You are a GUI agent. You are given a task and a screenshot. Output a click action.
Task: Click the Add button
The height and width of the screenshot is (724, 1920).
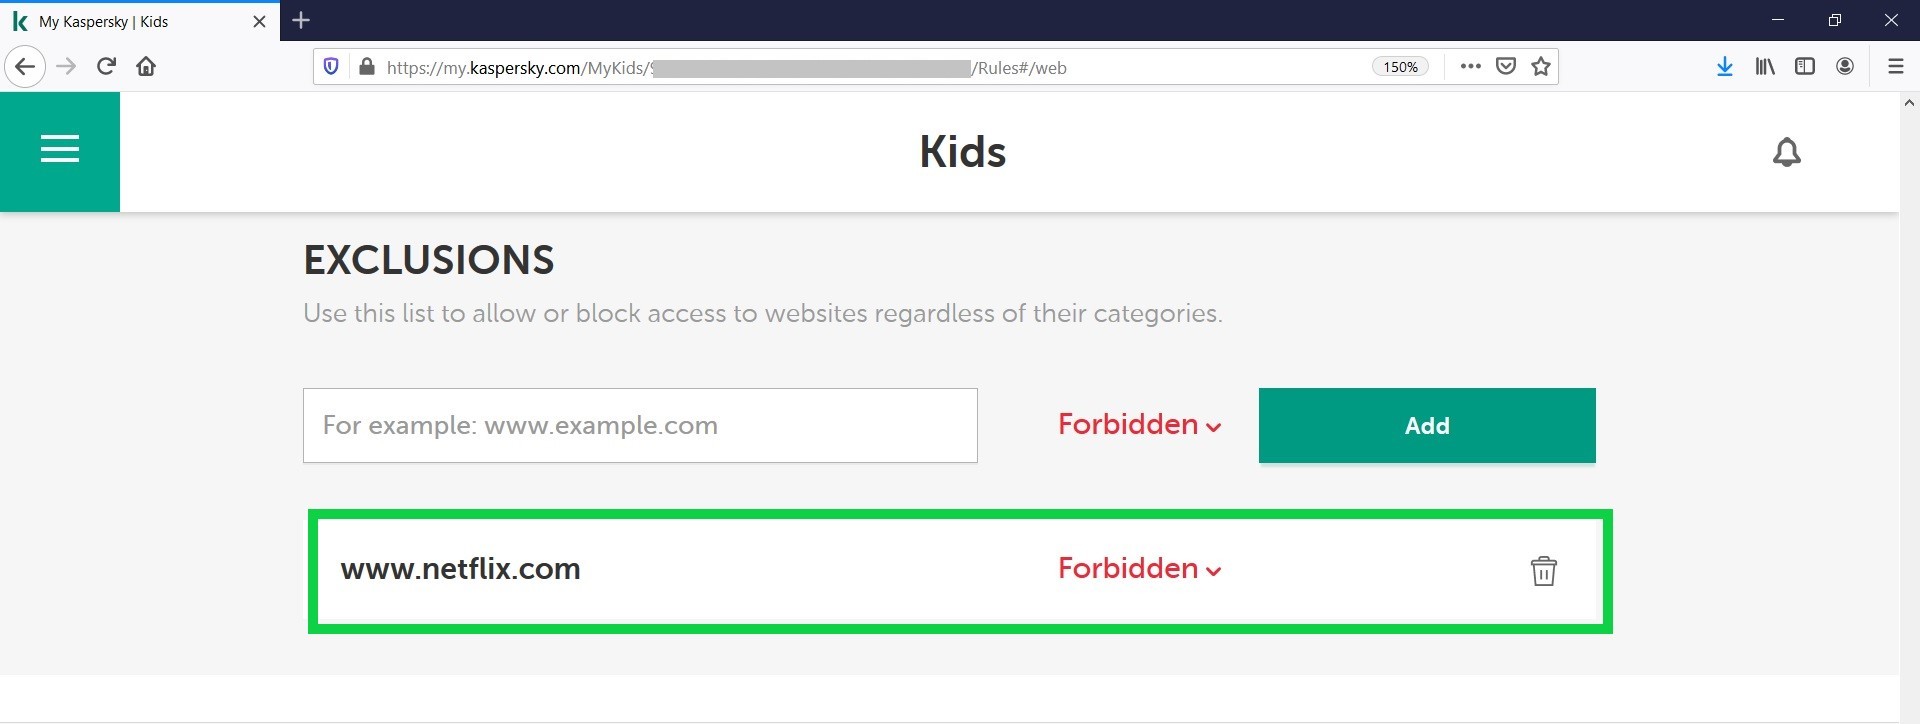[x=1426, y=425]
